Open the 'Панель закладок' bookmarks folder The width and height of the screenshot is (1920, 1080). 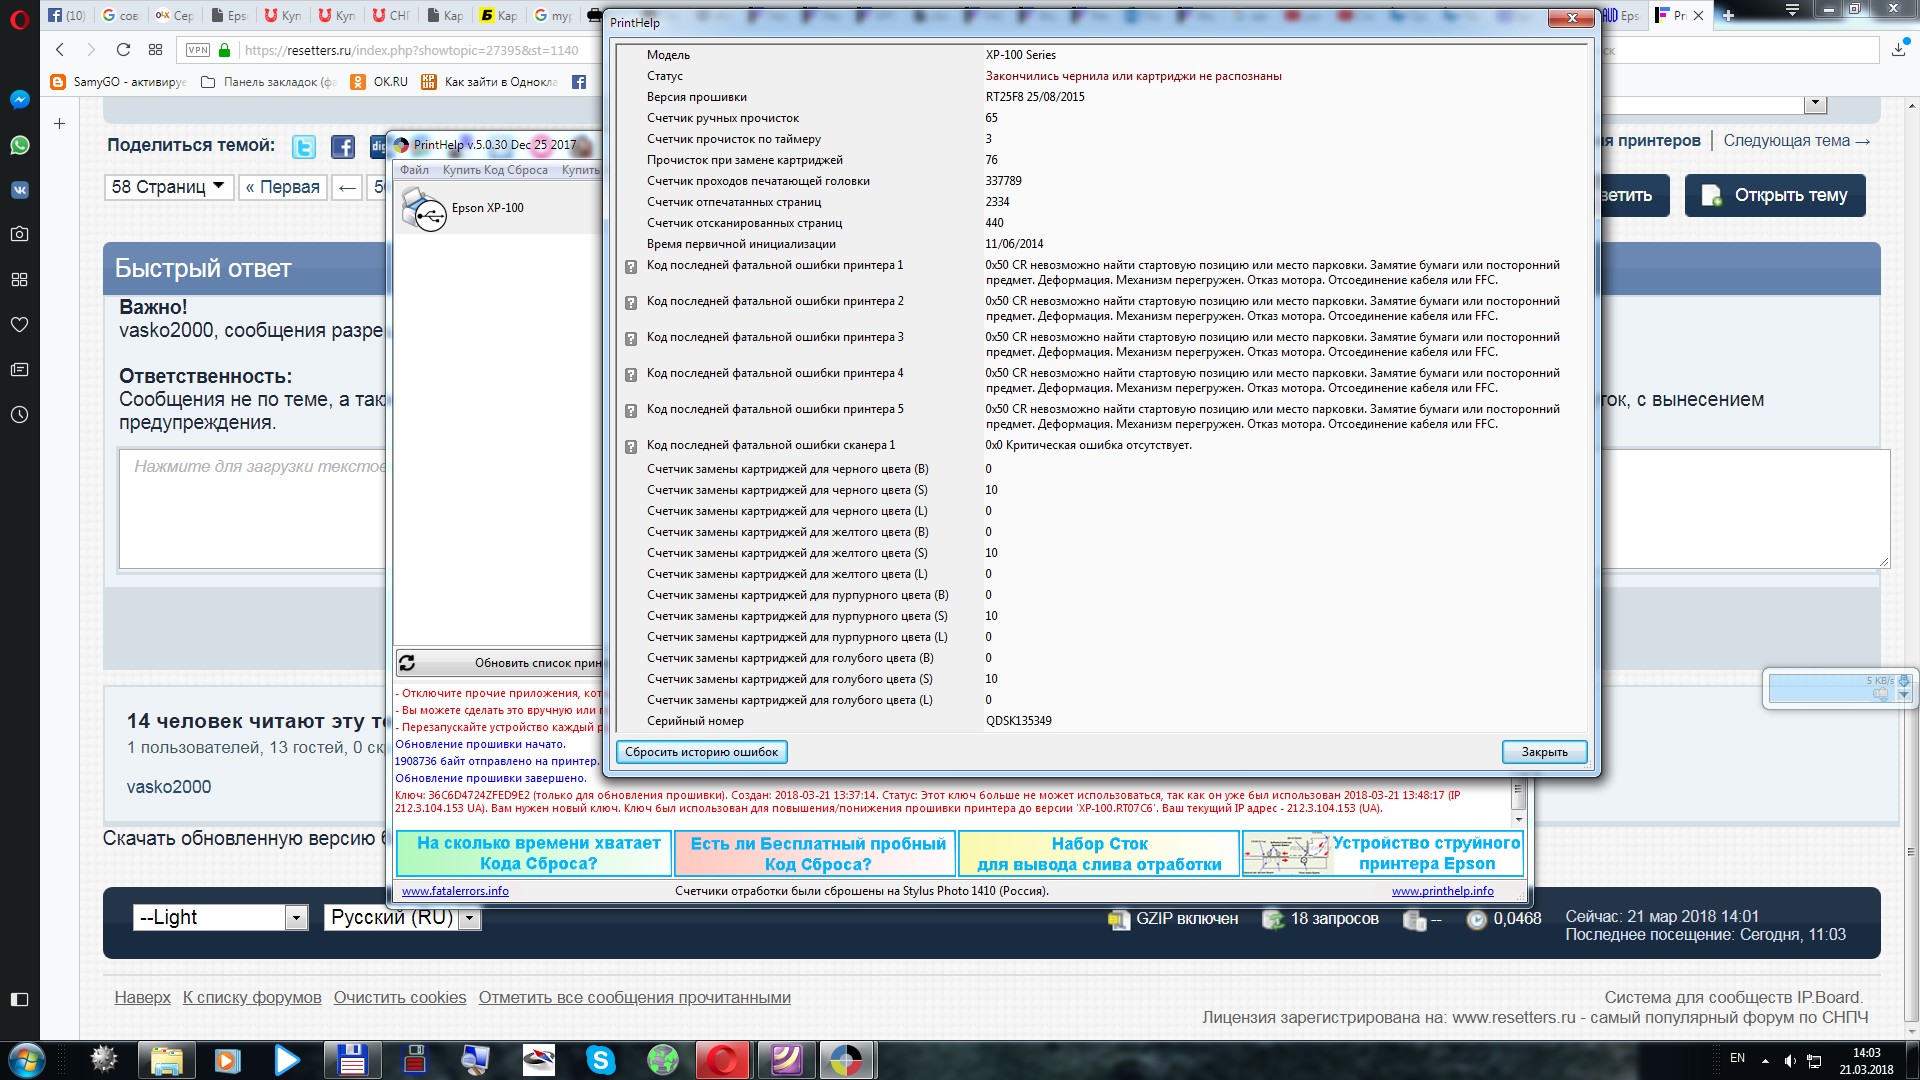(268, 82)
